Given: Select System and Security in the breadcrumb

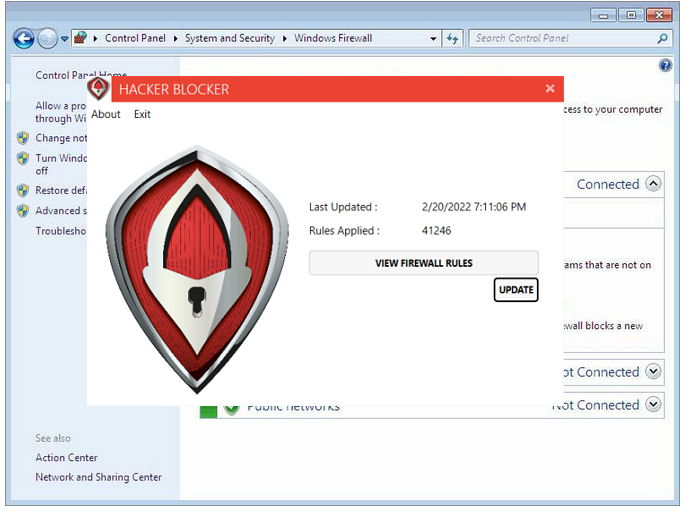Looking at the screenshot, I should (x=230, y=38).
